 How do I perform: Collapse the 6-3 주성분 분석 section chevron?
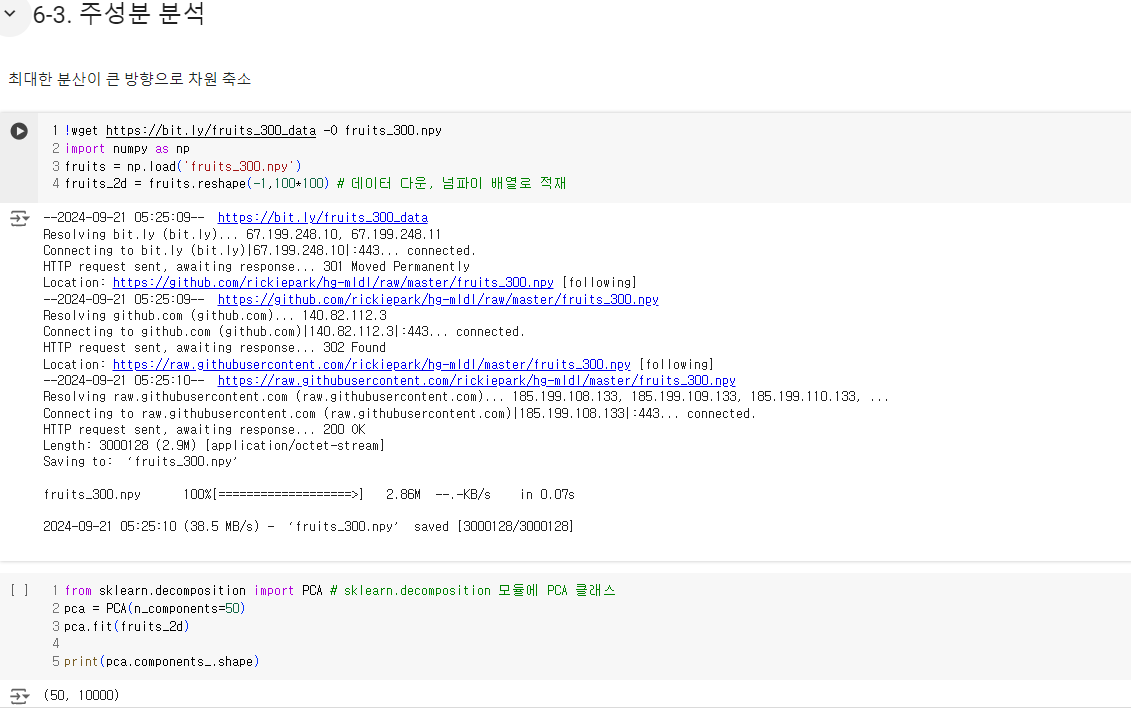coord(10,13)
